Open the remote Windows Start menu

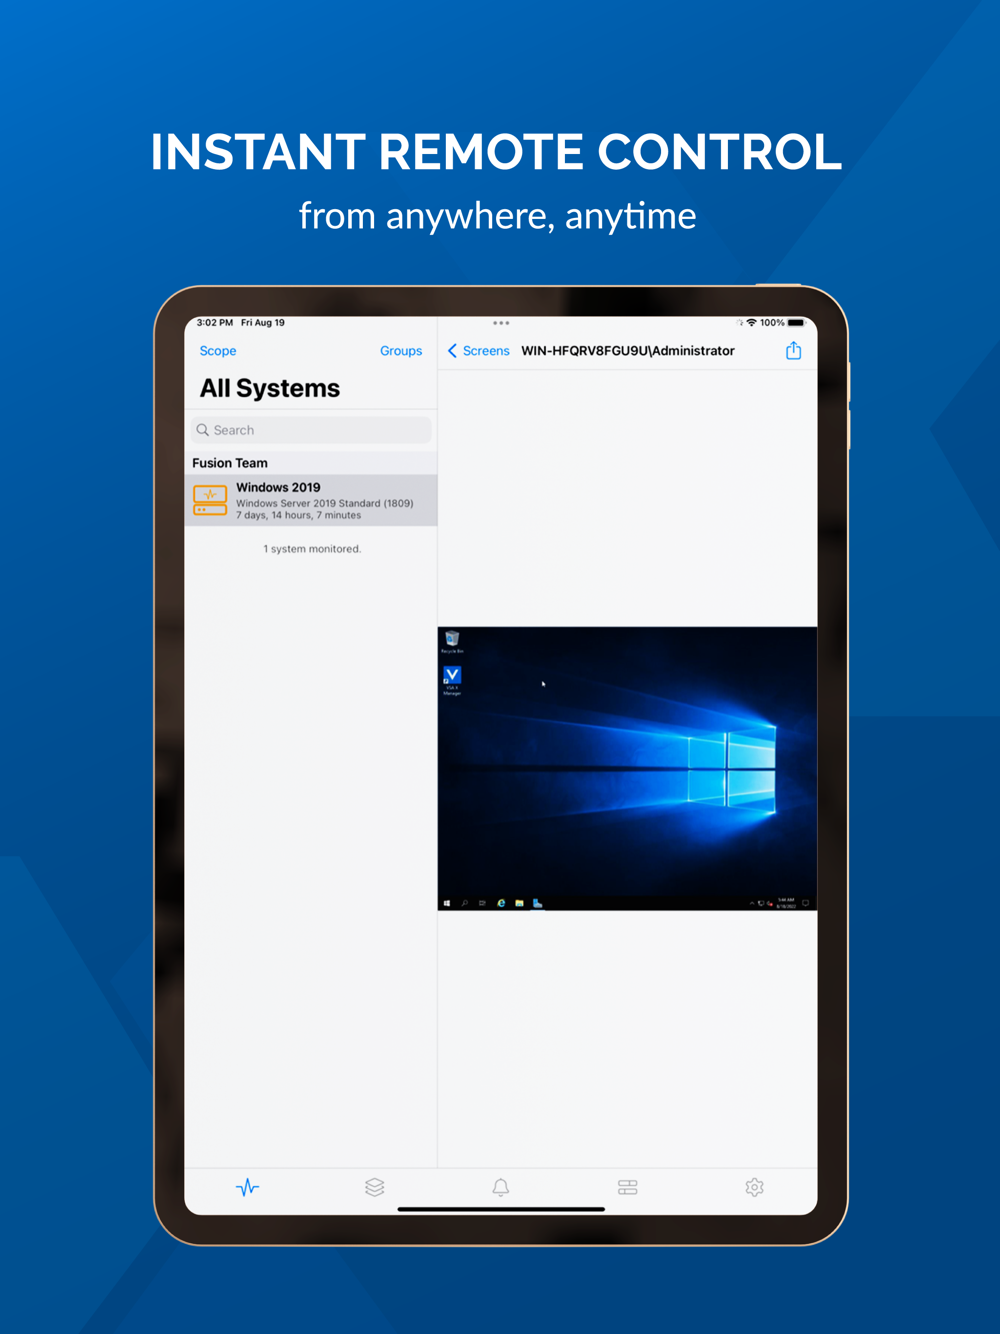coord(446,903)
